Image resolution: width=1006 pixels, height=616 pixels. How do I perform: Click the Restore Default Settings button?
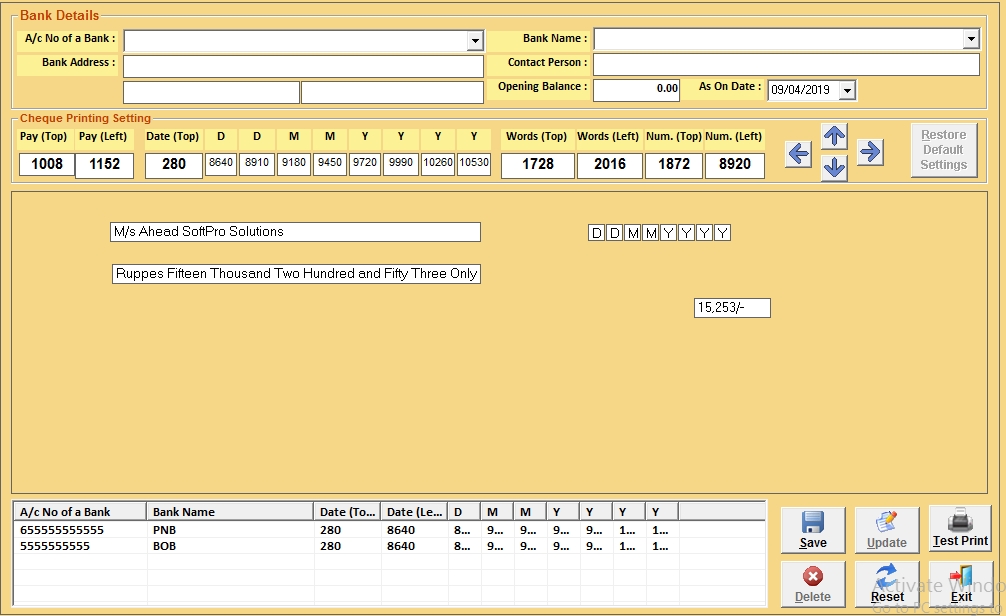click(x=943, y=150)
